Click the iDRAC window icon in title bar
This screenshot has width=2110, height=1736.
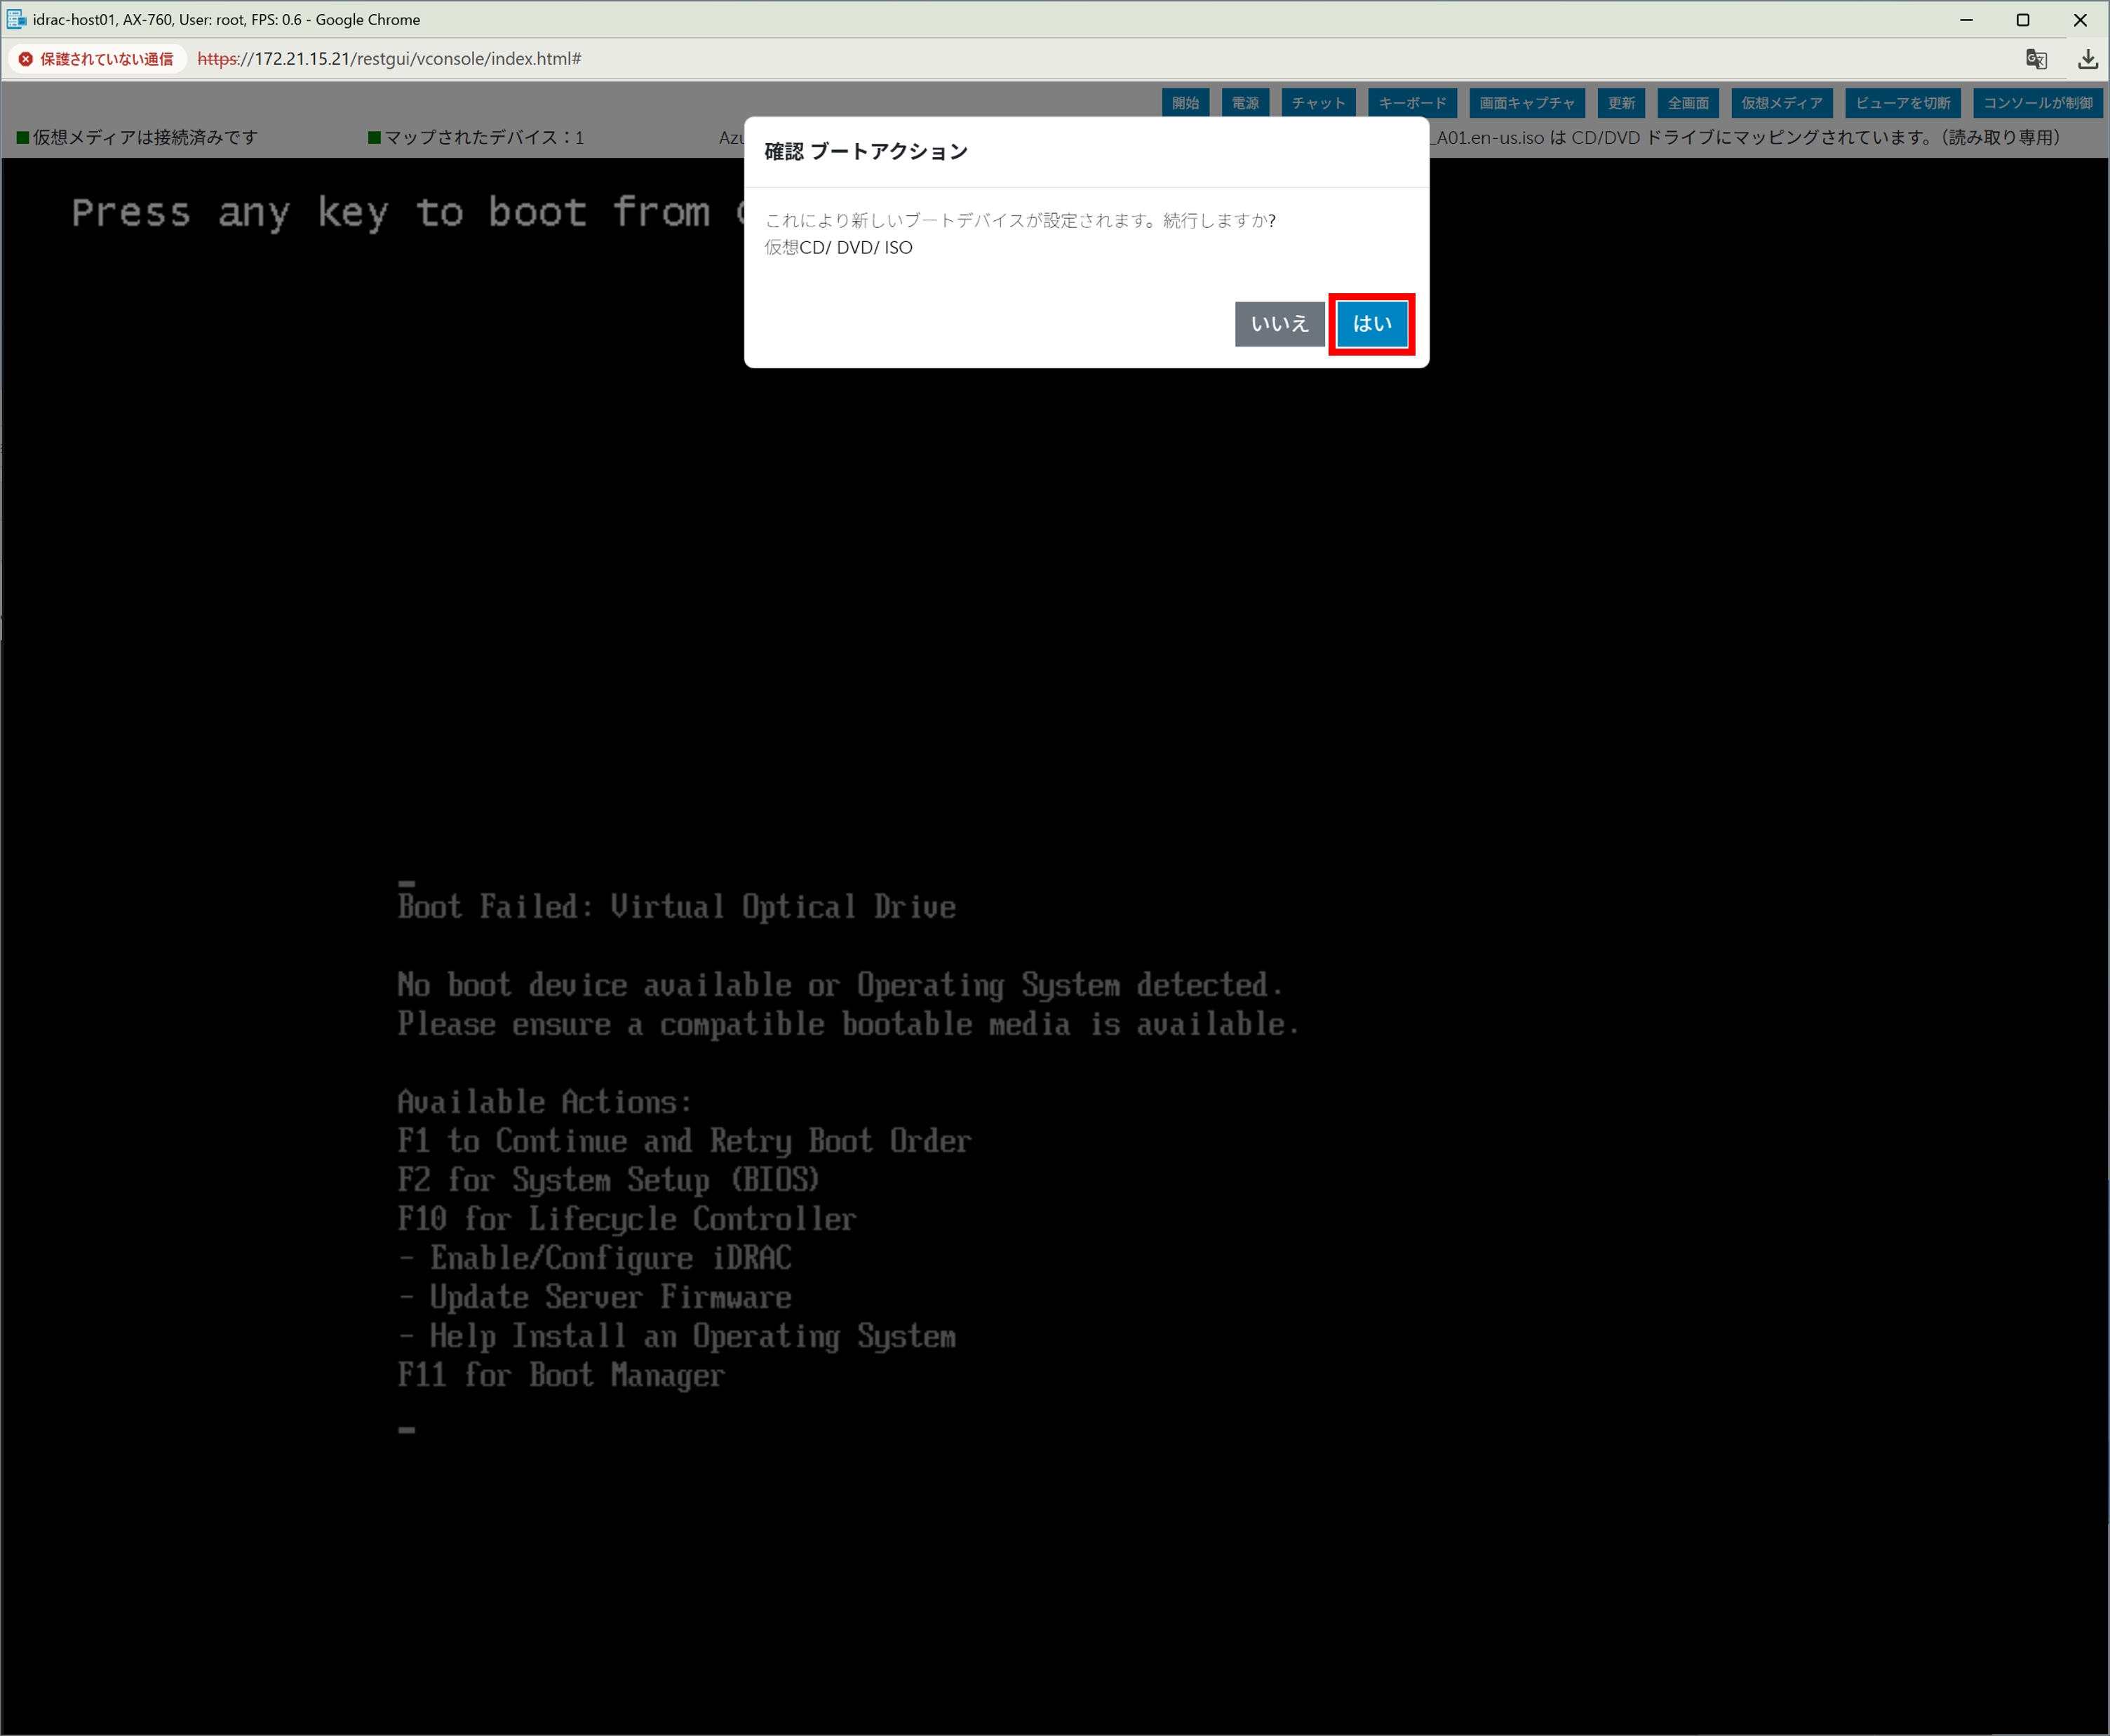16,19
